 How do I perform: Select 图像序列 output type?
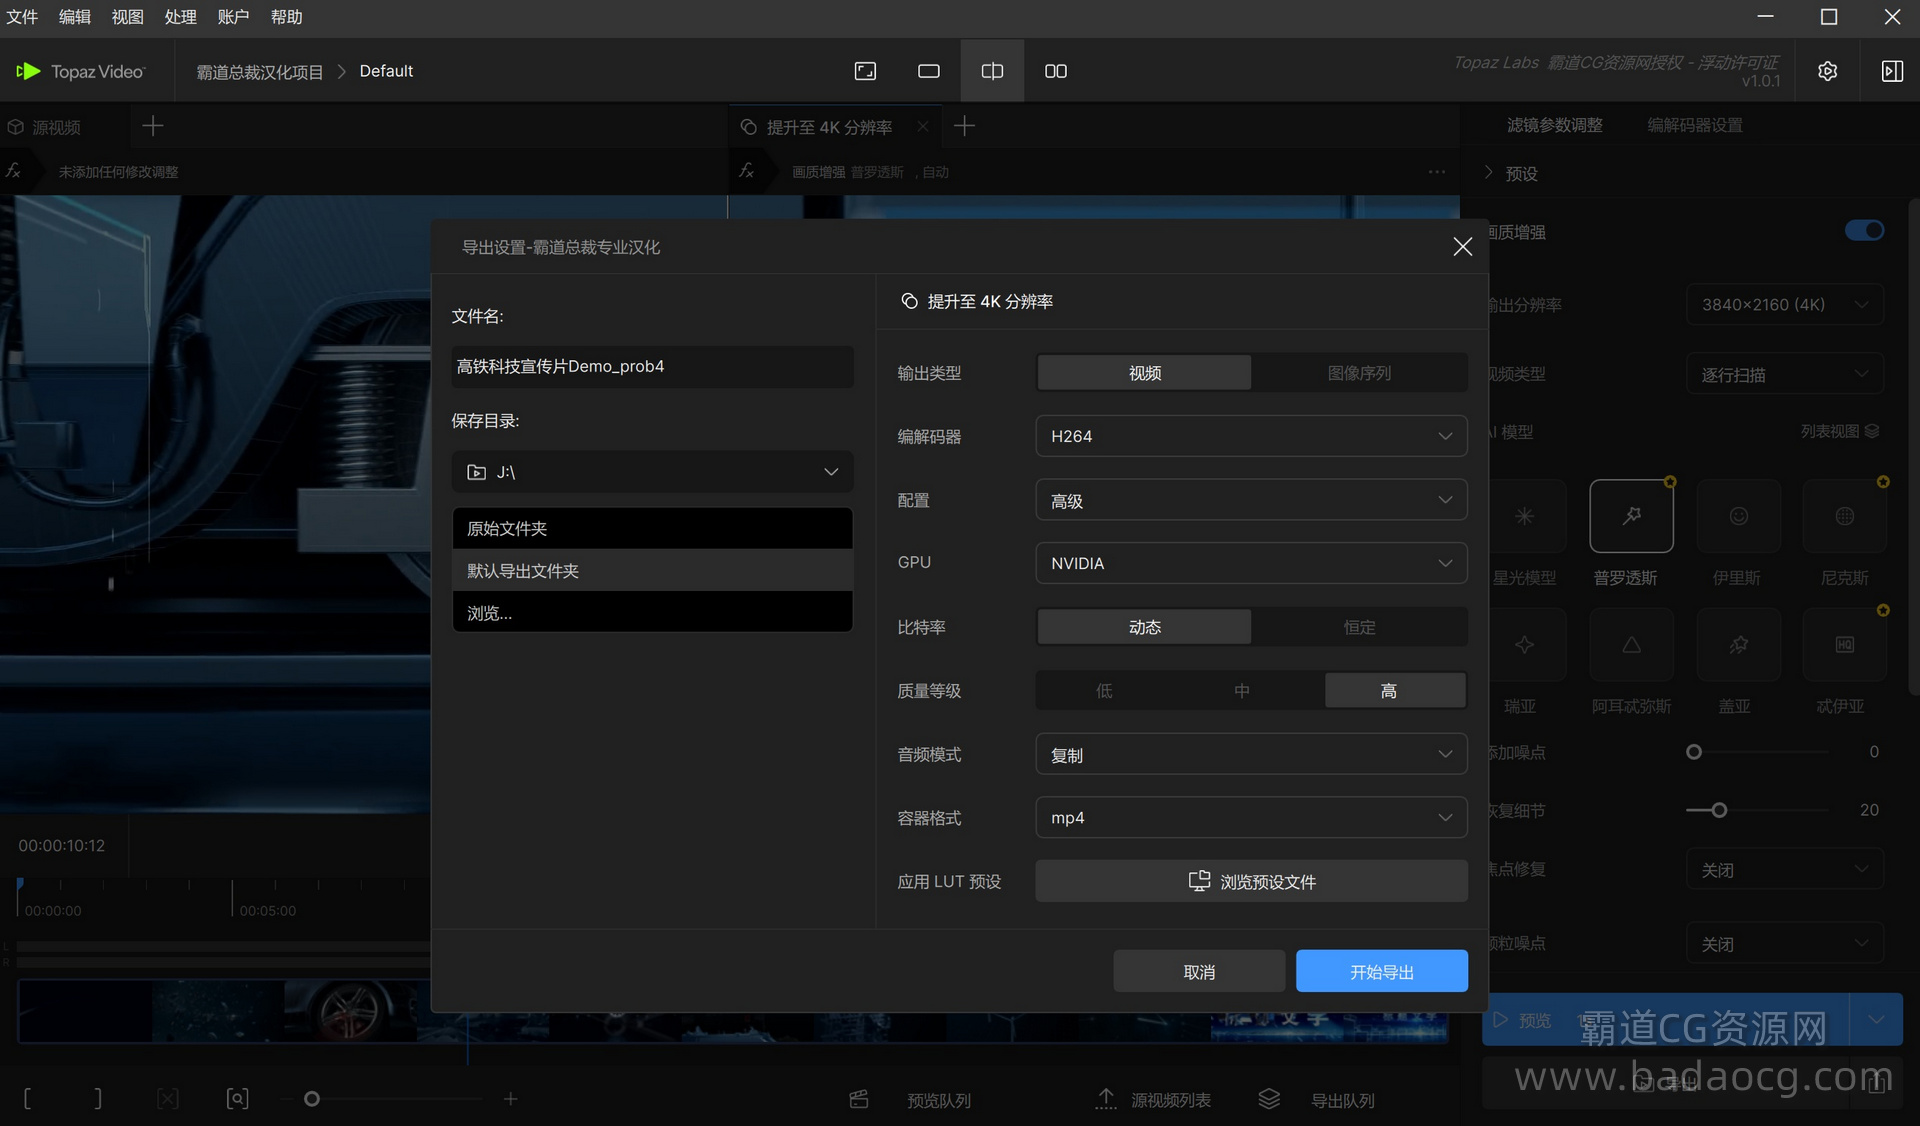click(1358, 373)
